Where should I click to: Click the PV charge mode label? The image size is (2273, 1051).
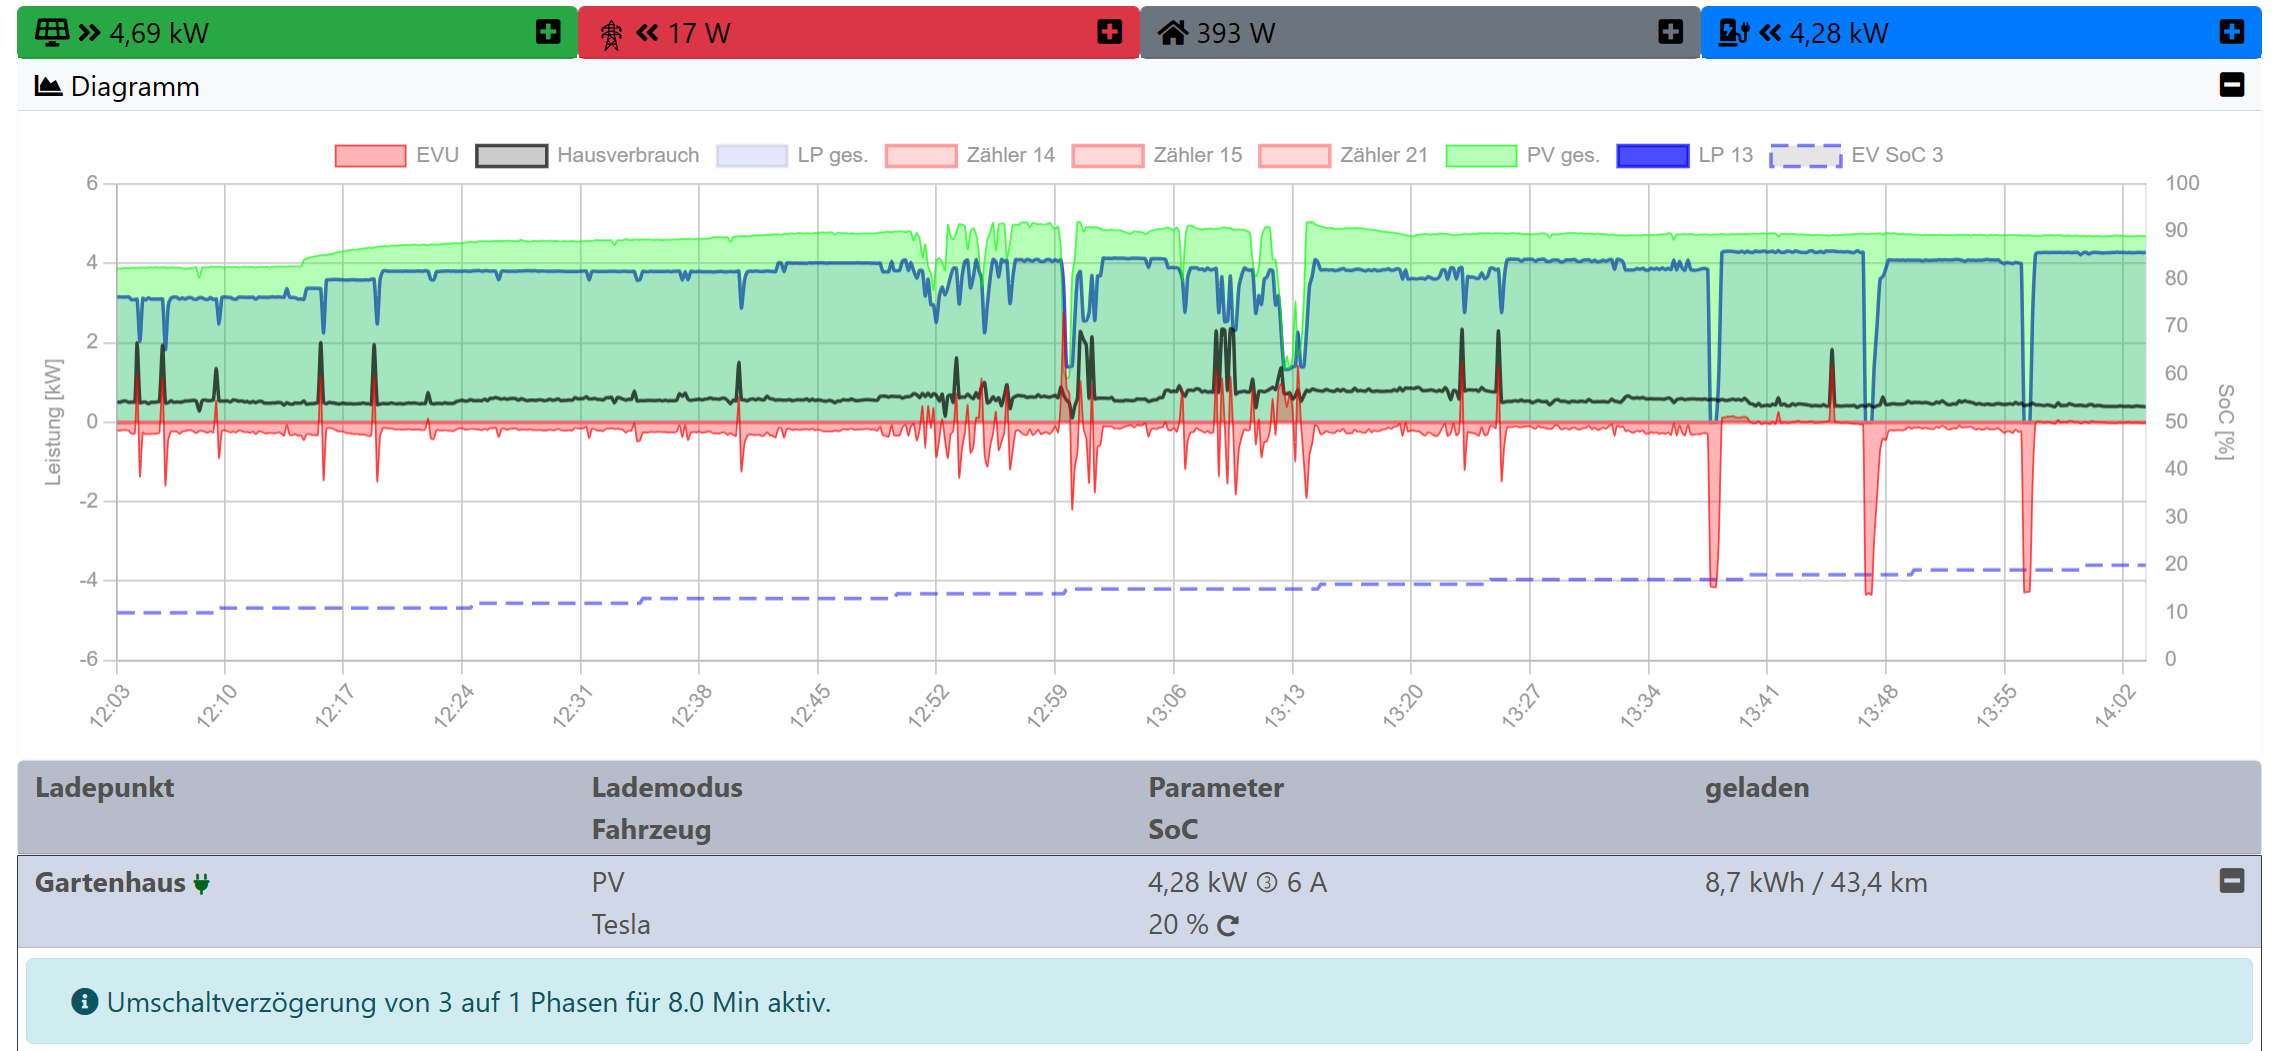pos(608,883)
